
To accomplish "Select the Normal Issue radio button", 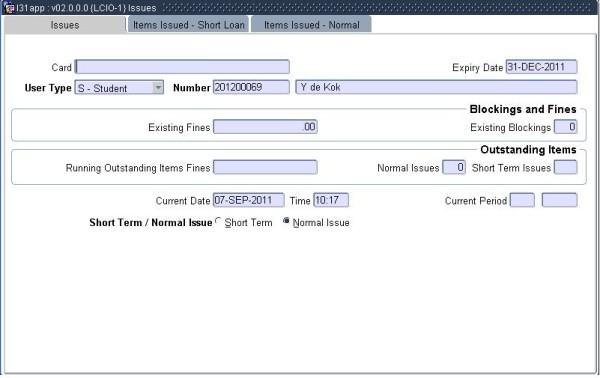I will pyautogui.click(x=286, y=221).
